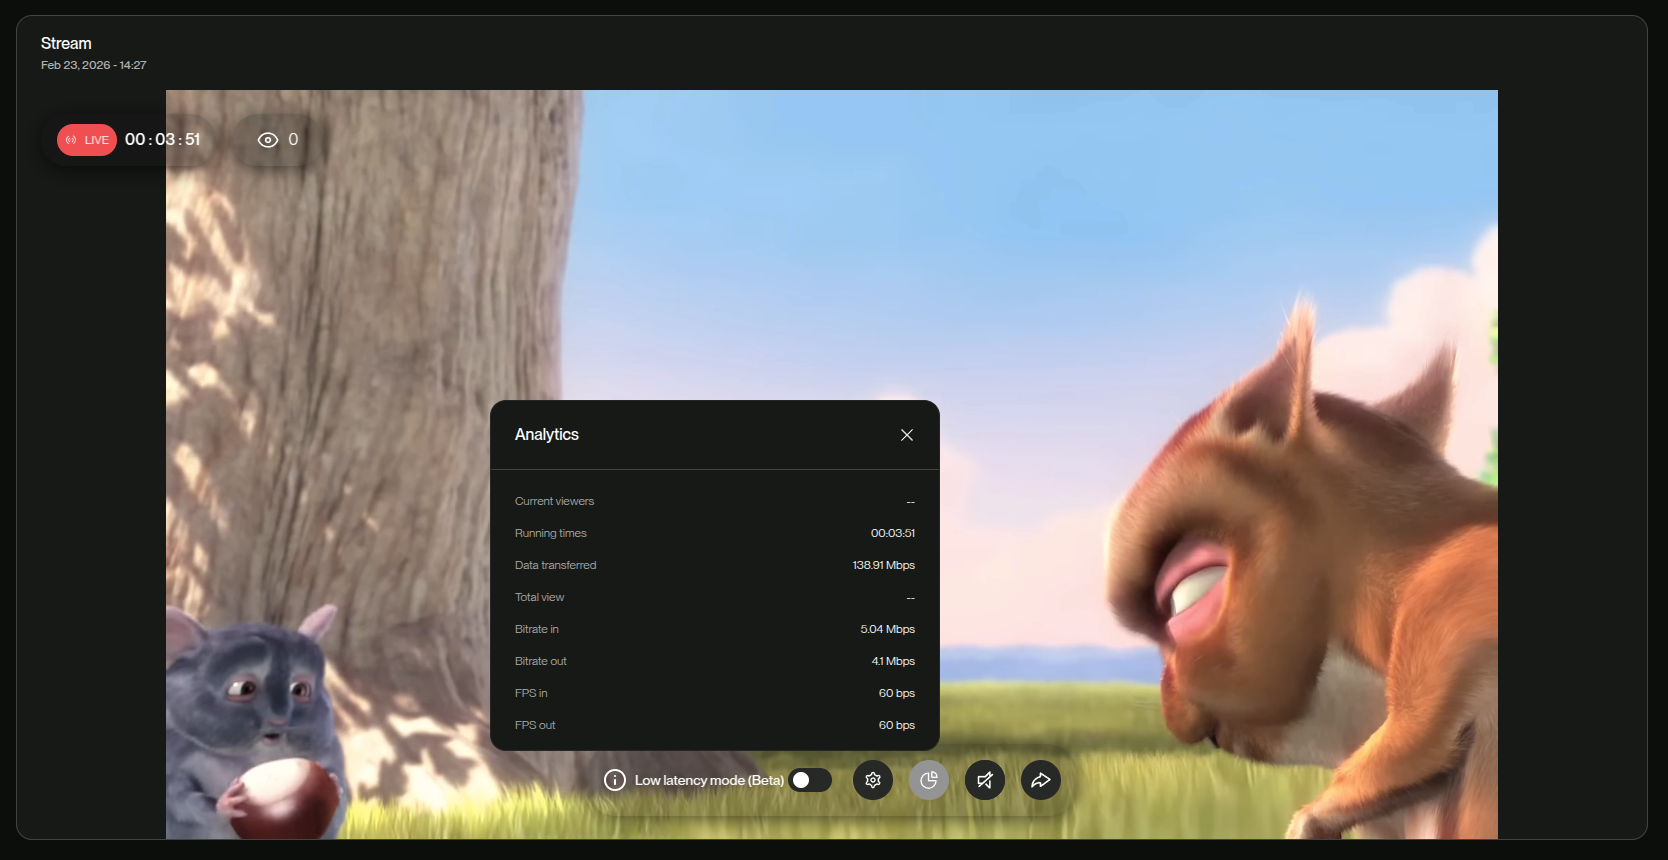Click the 4.1 Mbps value
The height and width of the screenshot is (860, 1668).
point(893,661)
